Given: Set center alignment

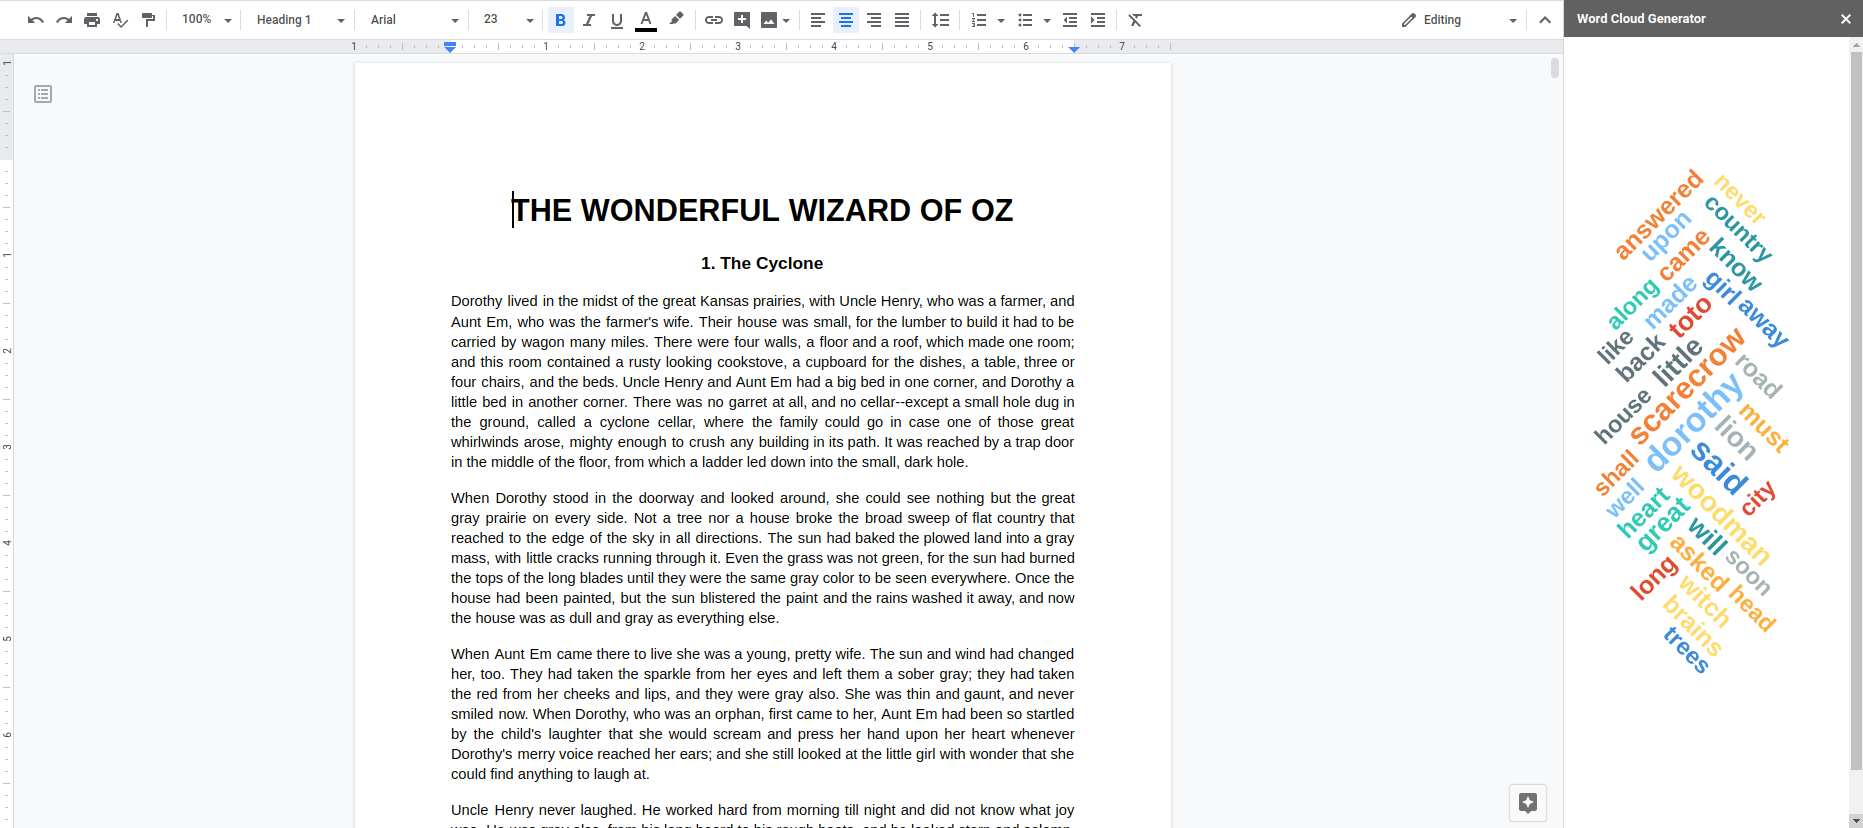Looking at the screenshot, I should click(x=846, y=20).
